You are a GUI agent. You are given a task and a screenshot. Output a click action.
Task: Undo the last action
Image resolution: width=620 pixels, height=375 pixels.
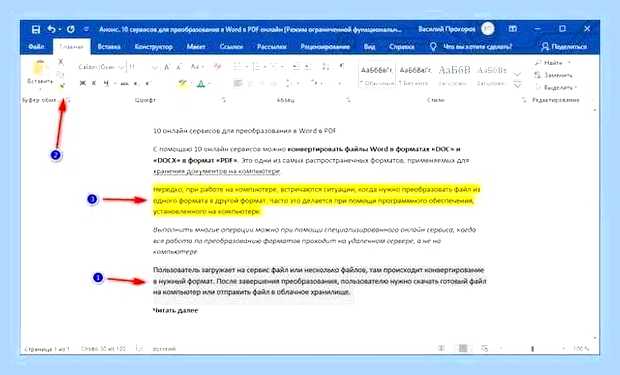(51, 29)
